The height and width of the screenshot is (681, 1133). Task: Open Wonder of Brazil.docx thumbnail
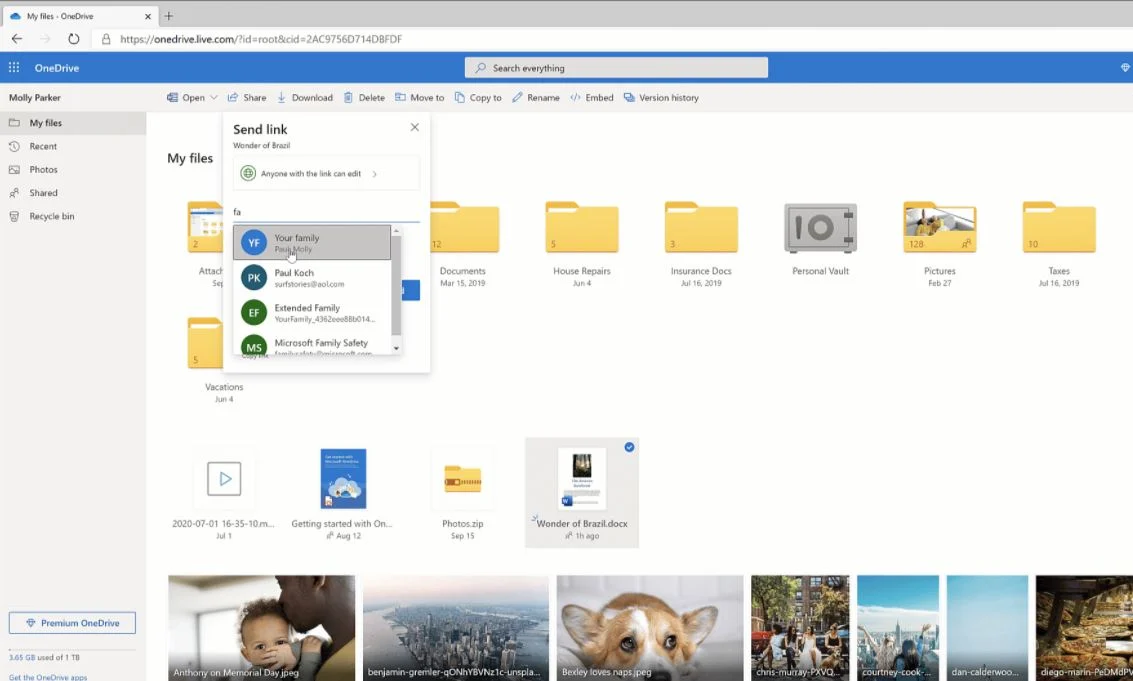pos(582,479)
